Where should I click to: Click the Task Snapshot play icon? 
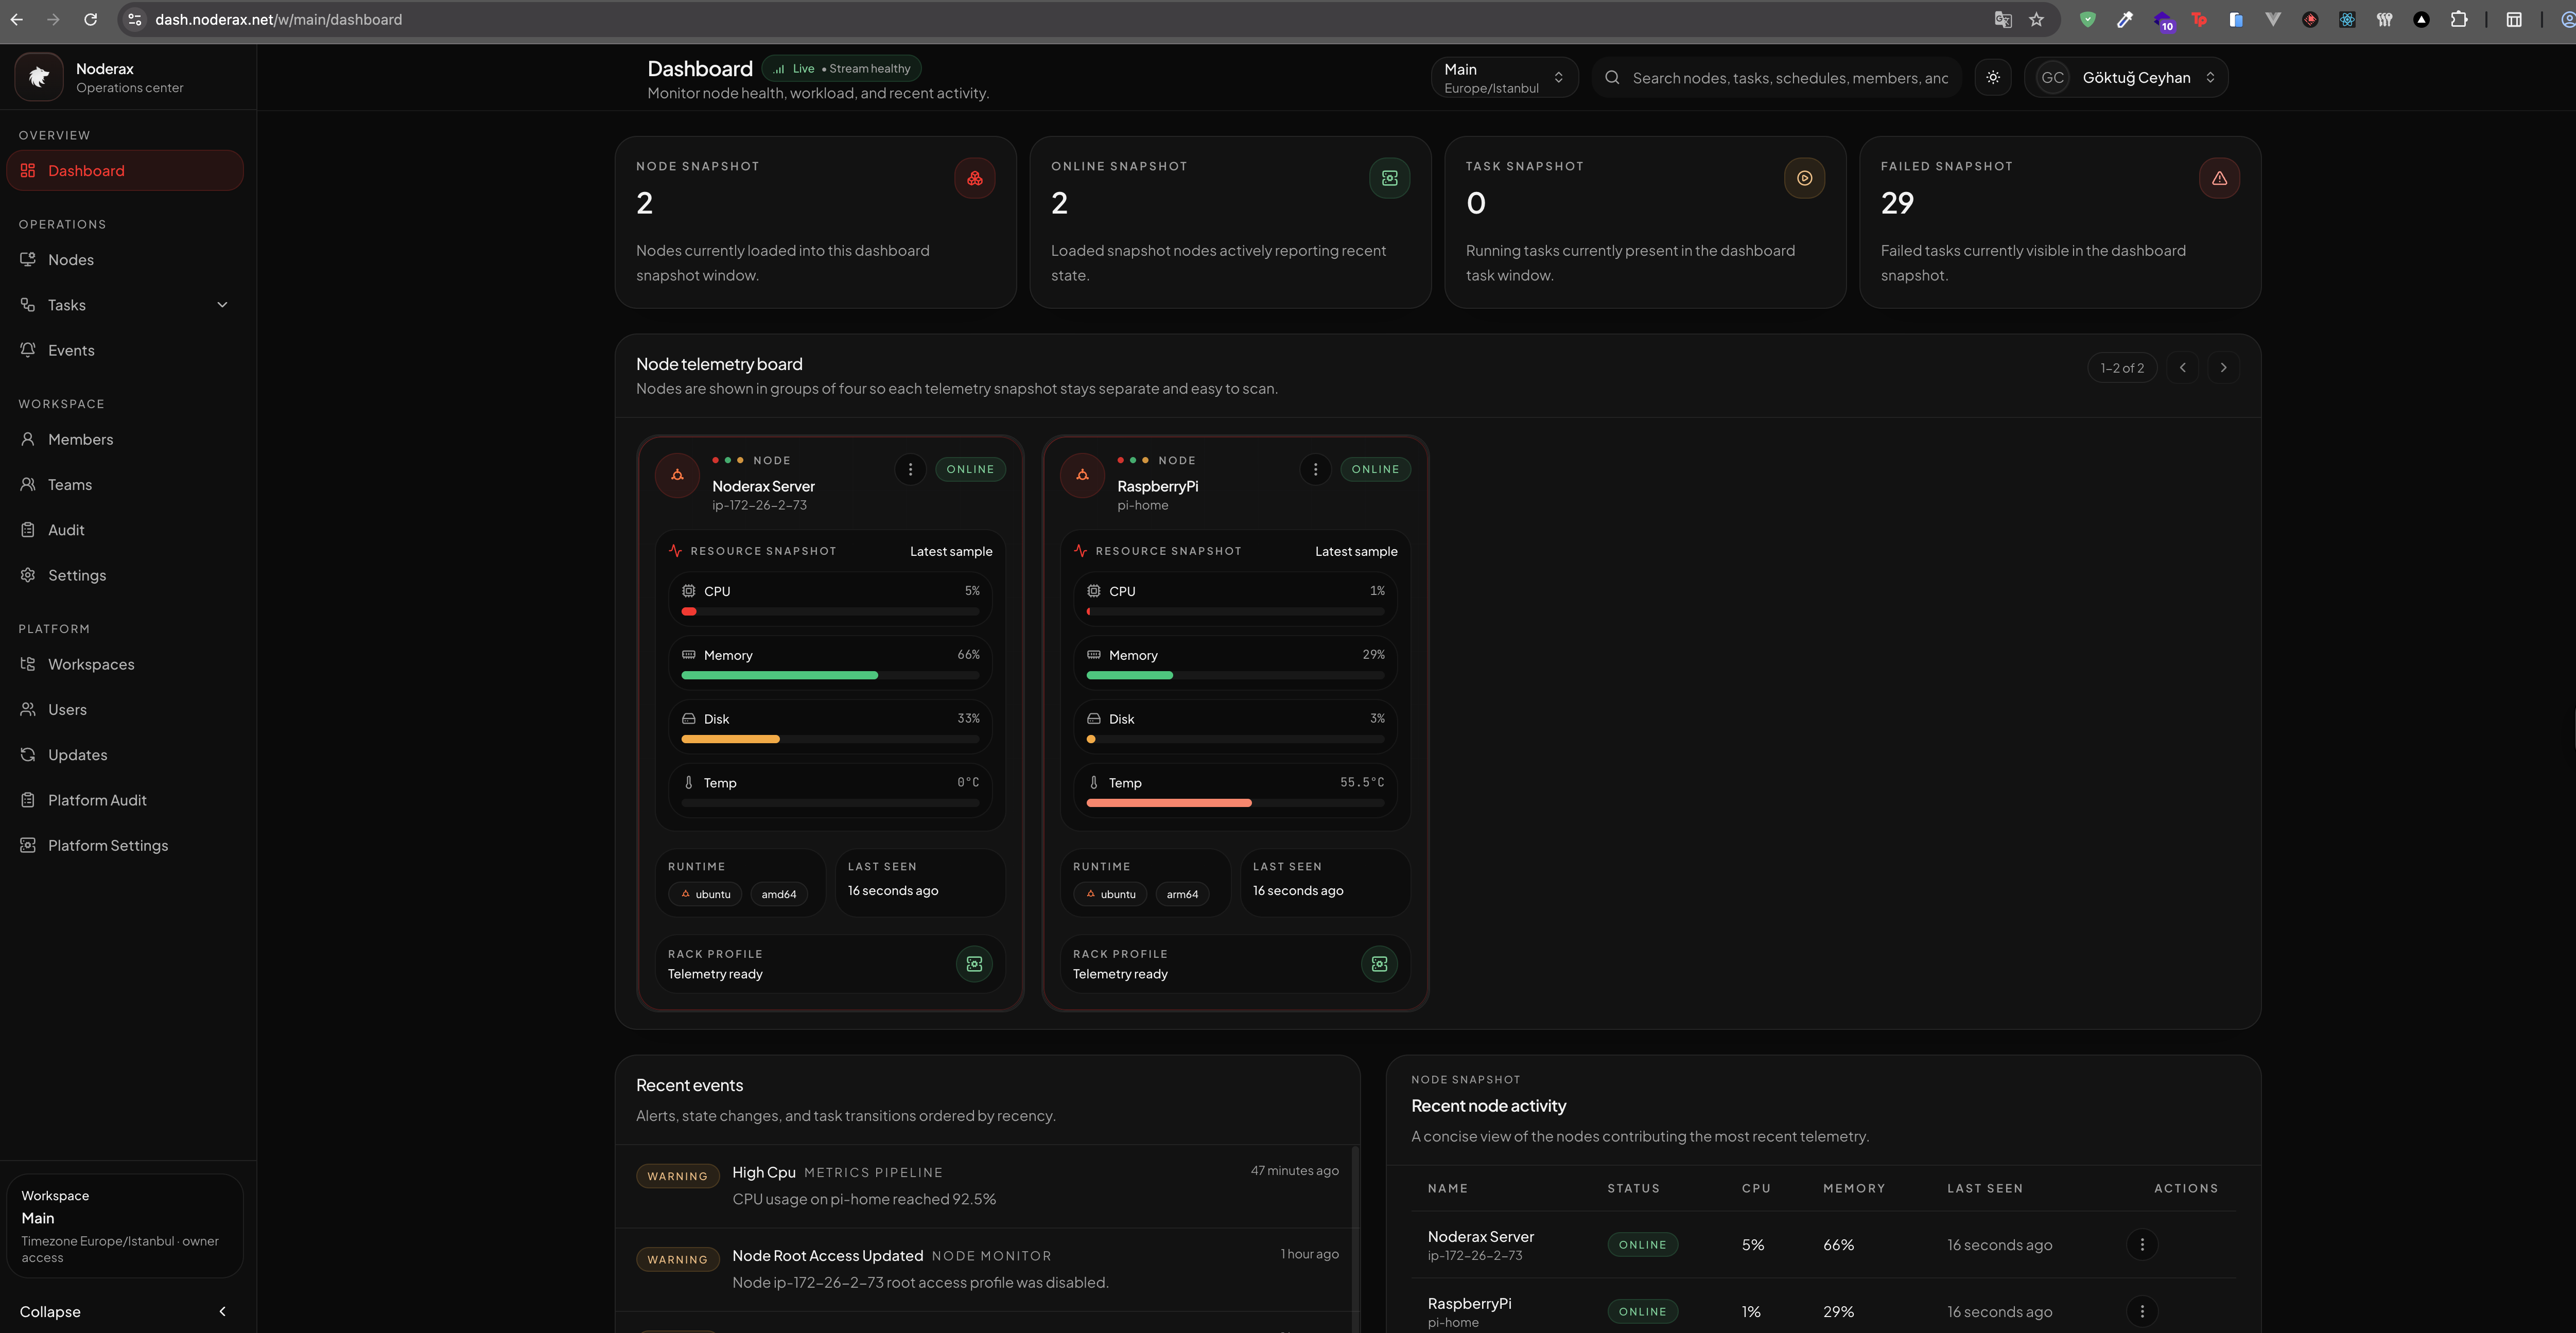point(1804,178)
